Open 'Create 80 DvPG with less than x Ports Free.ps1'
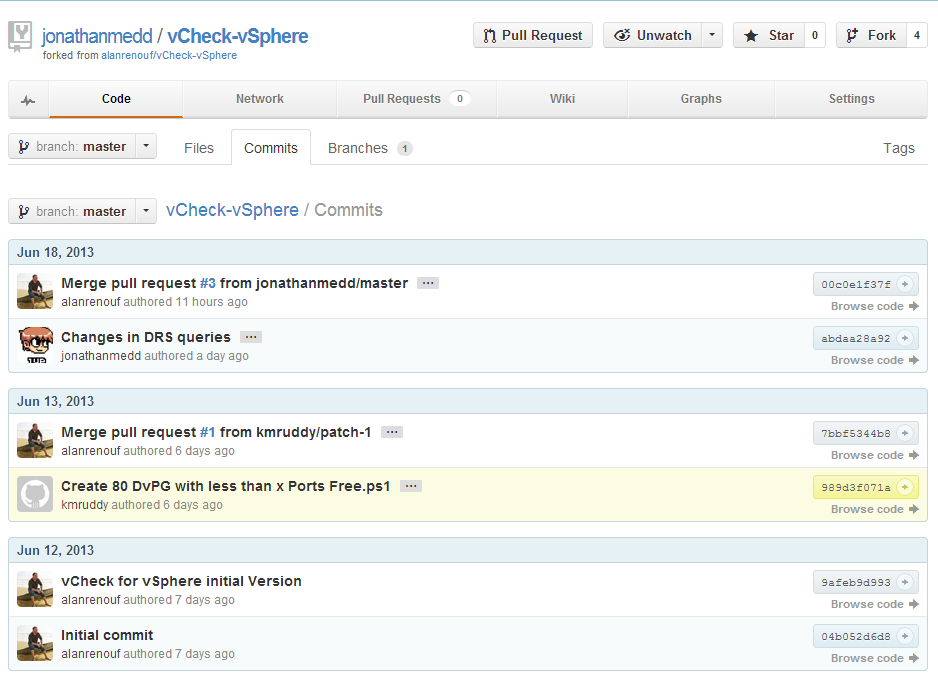 pyautogui.click(x=226, y=486)
